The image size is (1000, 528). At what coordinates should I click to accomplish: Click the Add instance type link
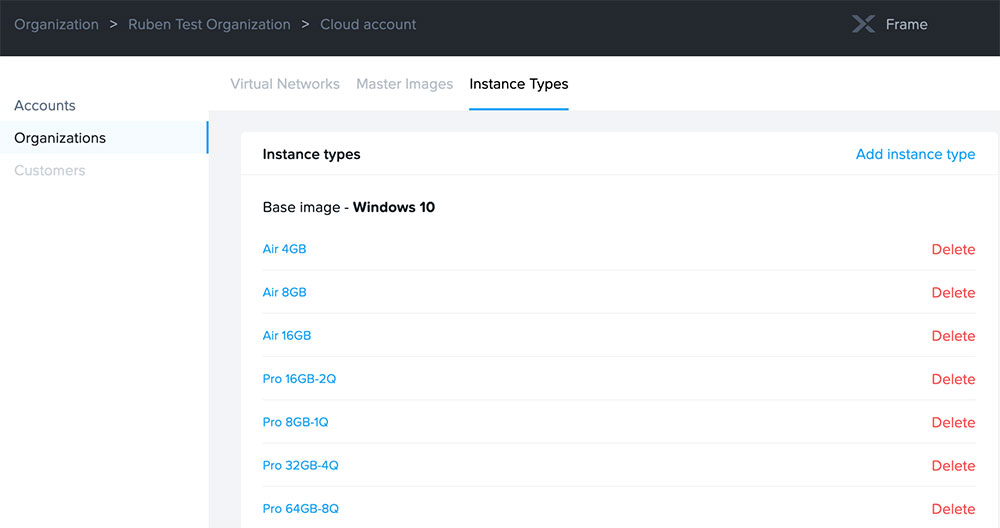[915, 154]
